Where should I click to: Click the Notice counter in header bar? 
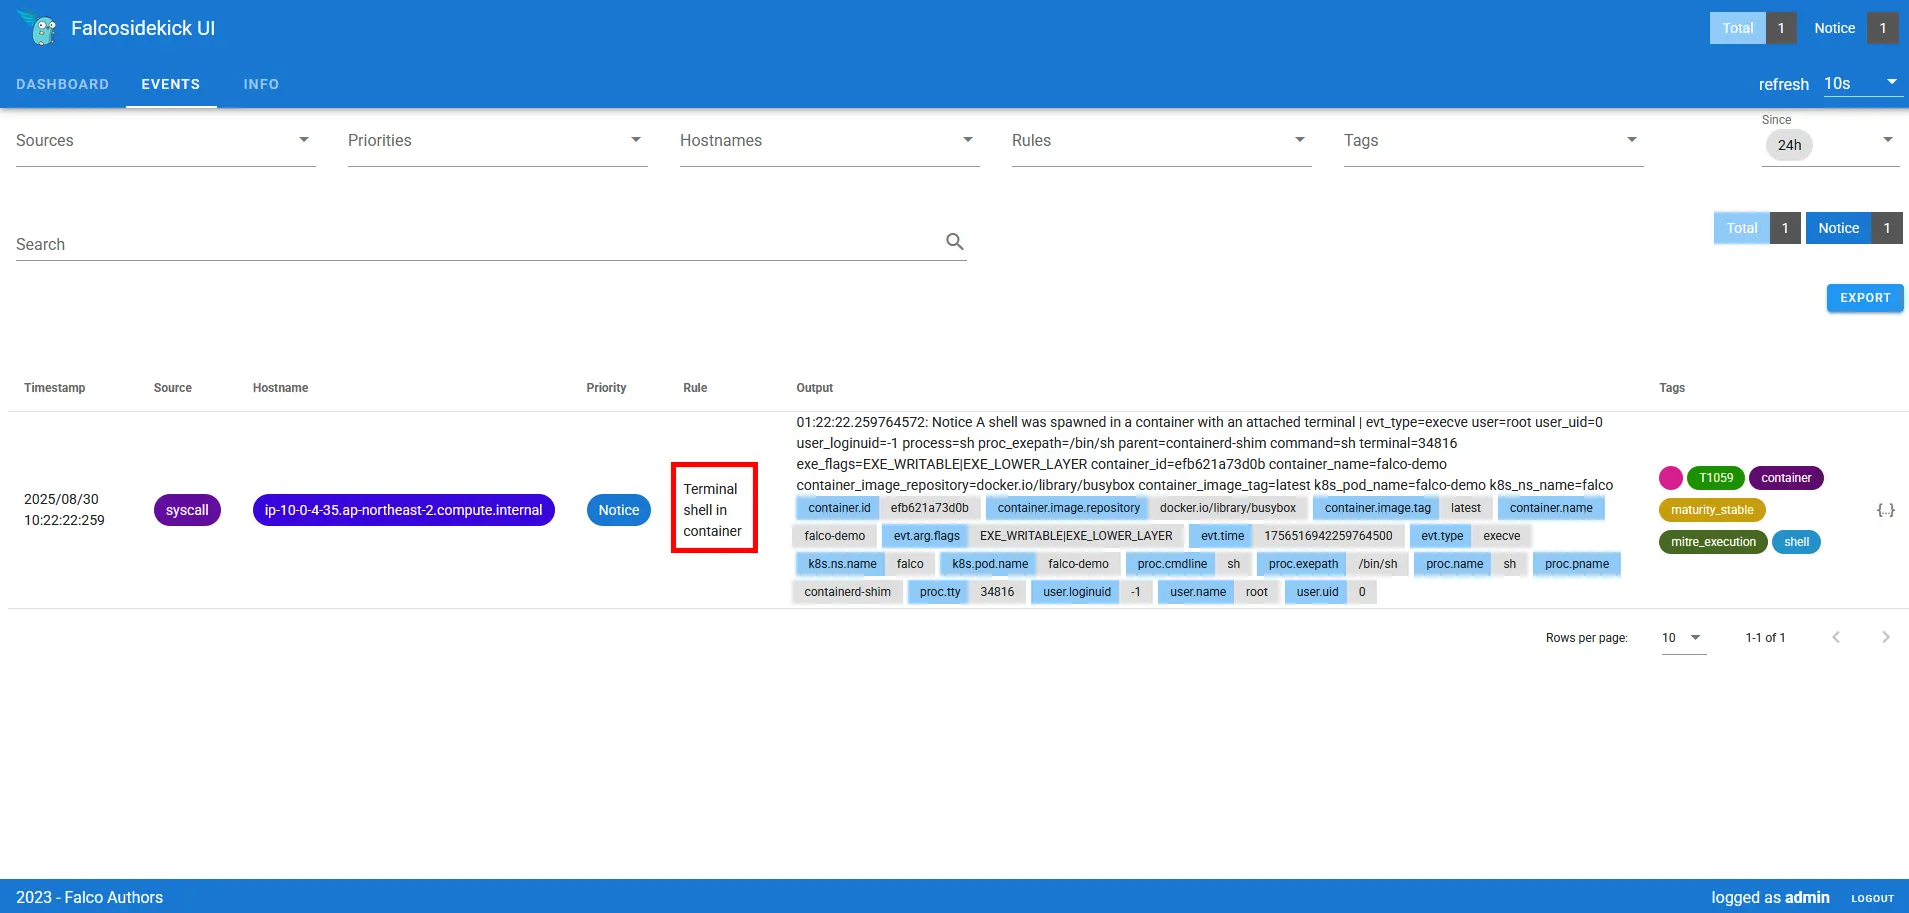[x=1850, y=28]
